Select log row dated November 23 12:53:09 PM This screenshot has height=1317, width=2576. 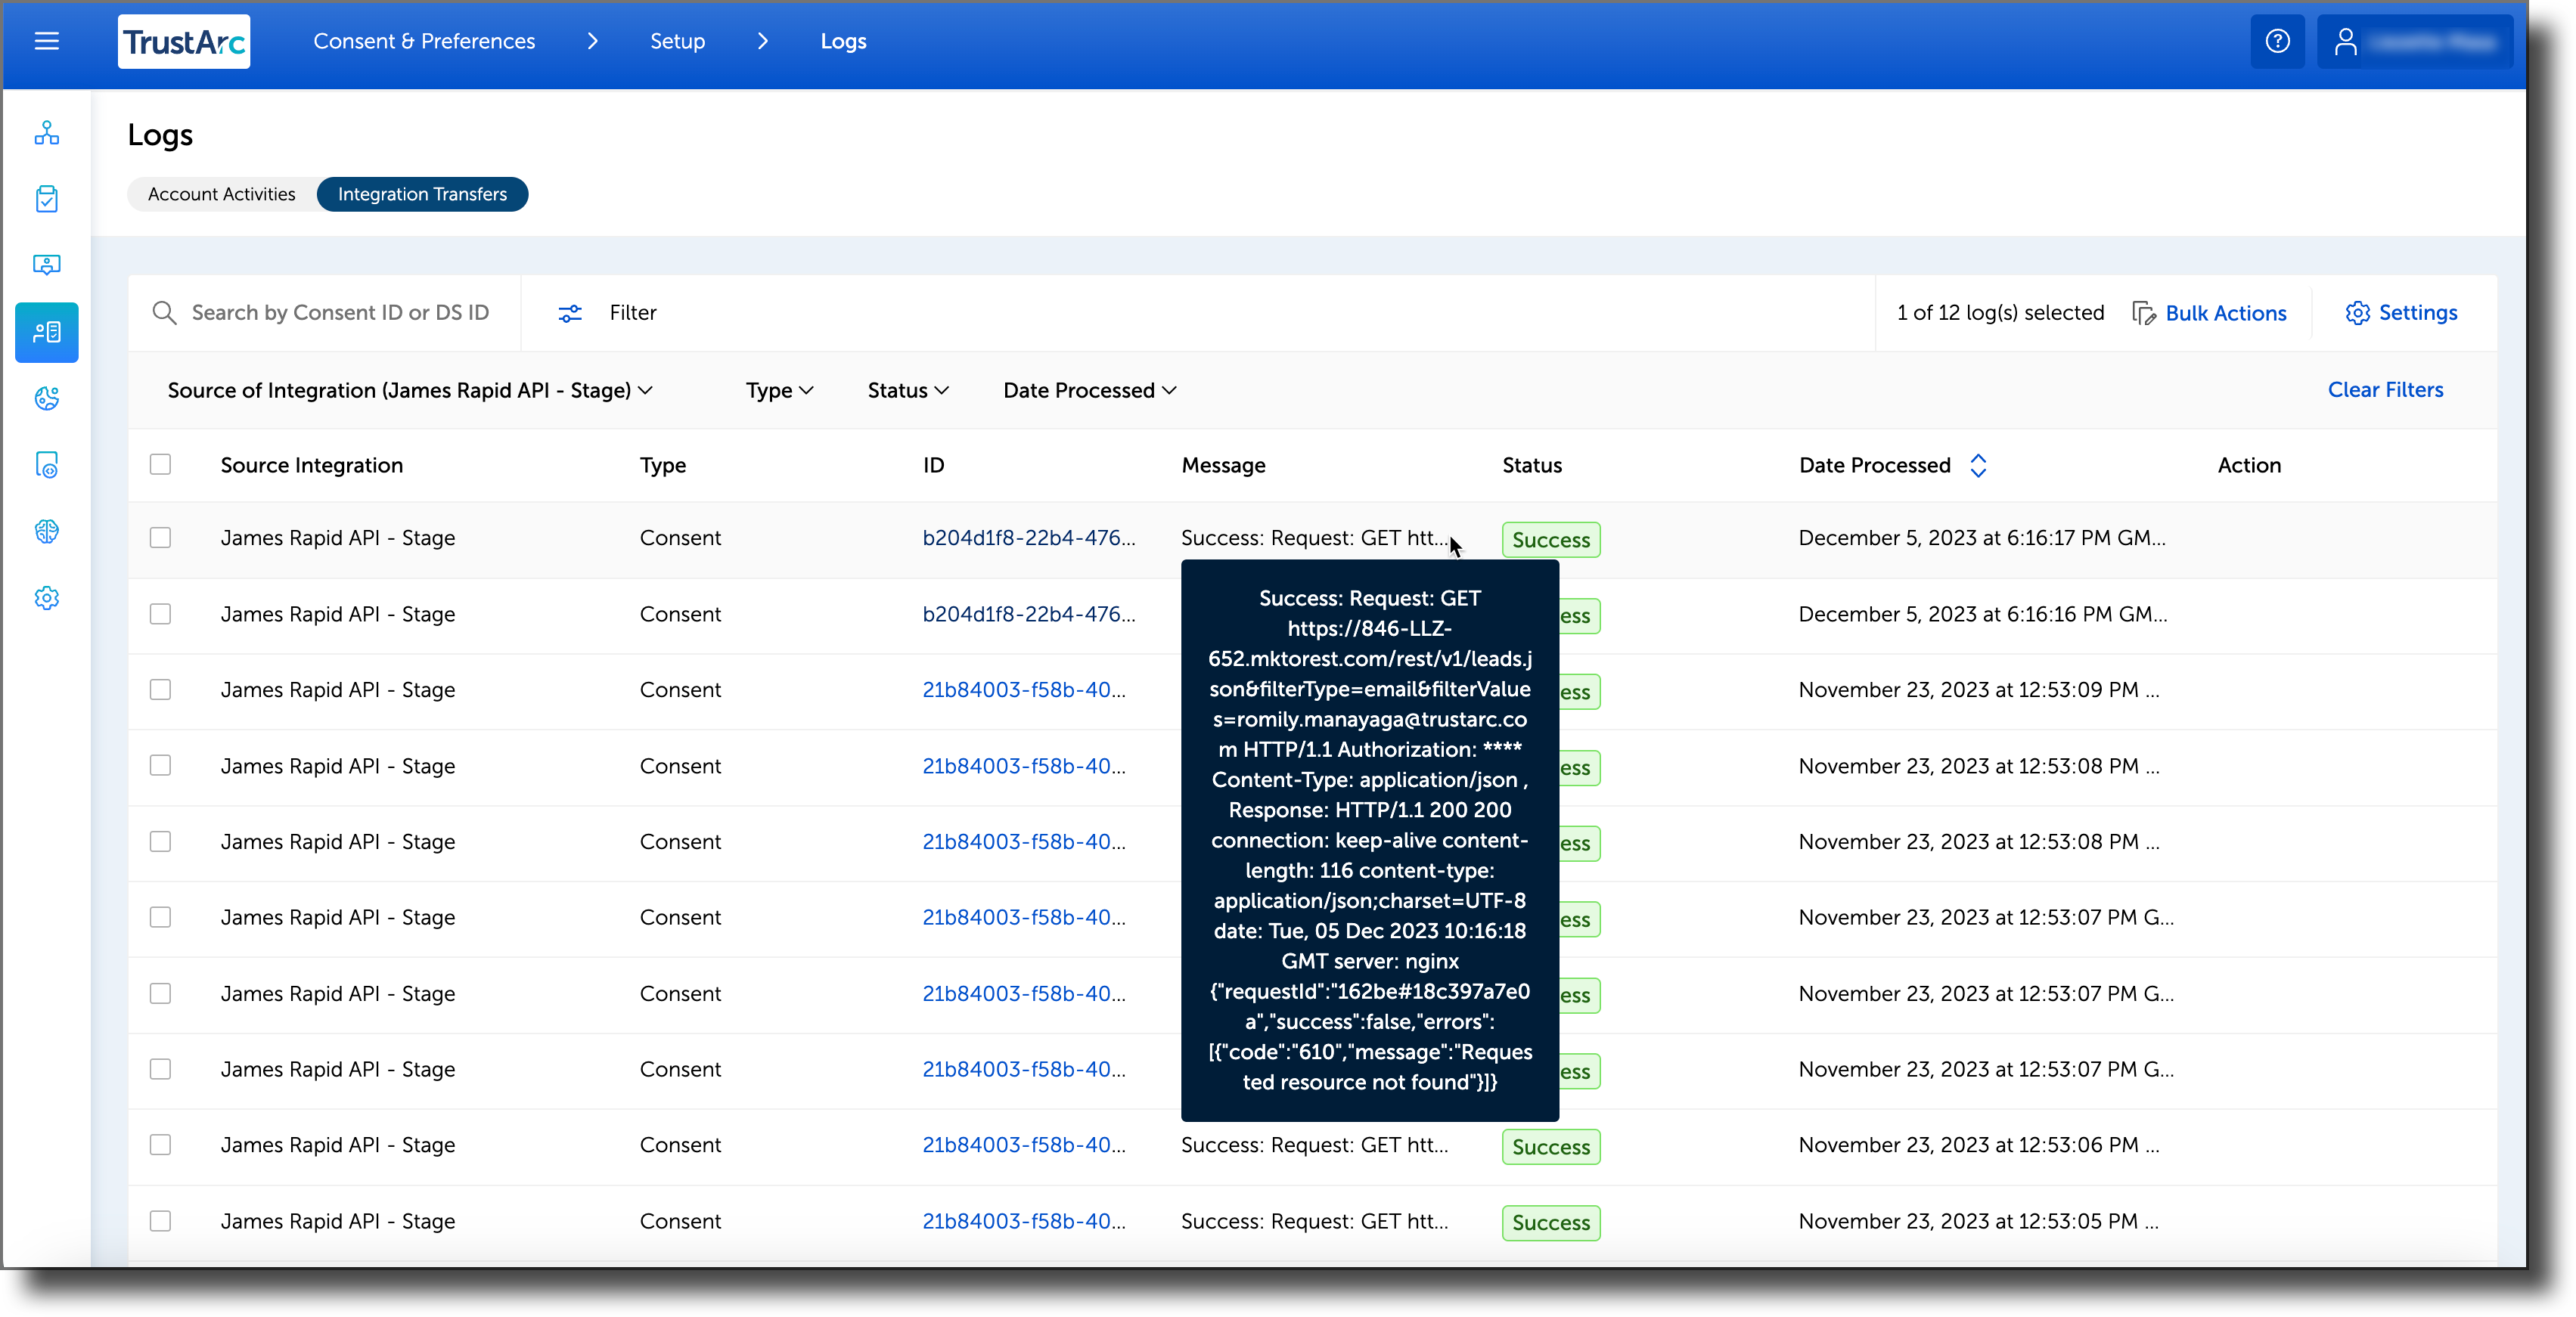point(160,690)
